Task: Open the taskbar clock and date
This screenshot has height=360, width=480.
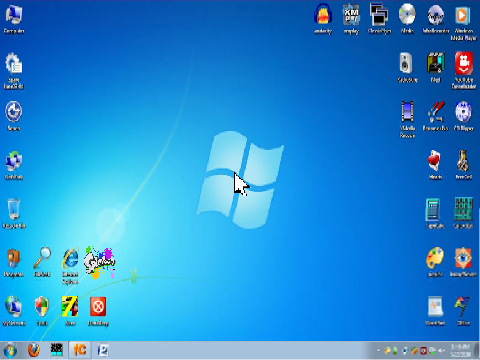Action: click(x=460, y=350)
